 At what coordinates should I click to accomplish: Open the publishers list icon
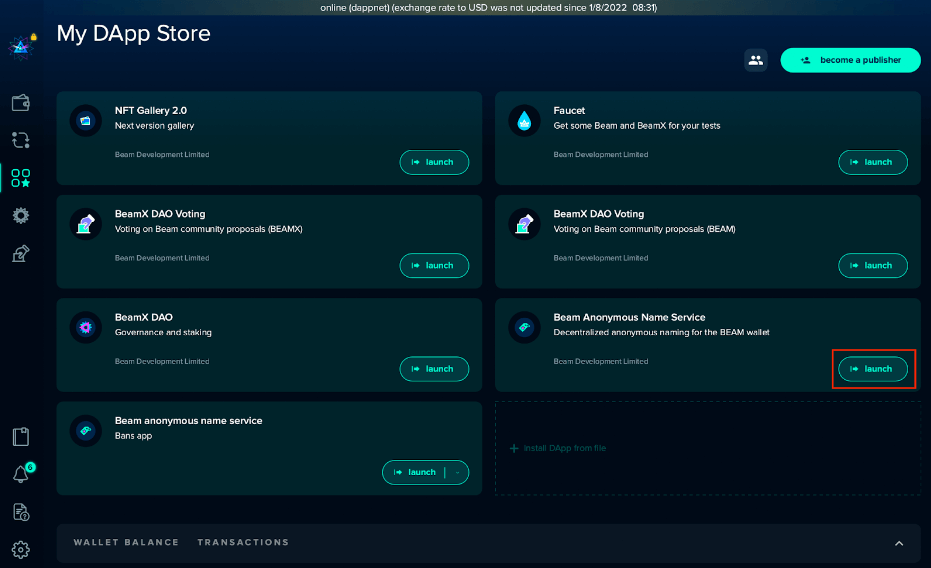756,60
